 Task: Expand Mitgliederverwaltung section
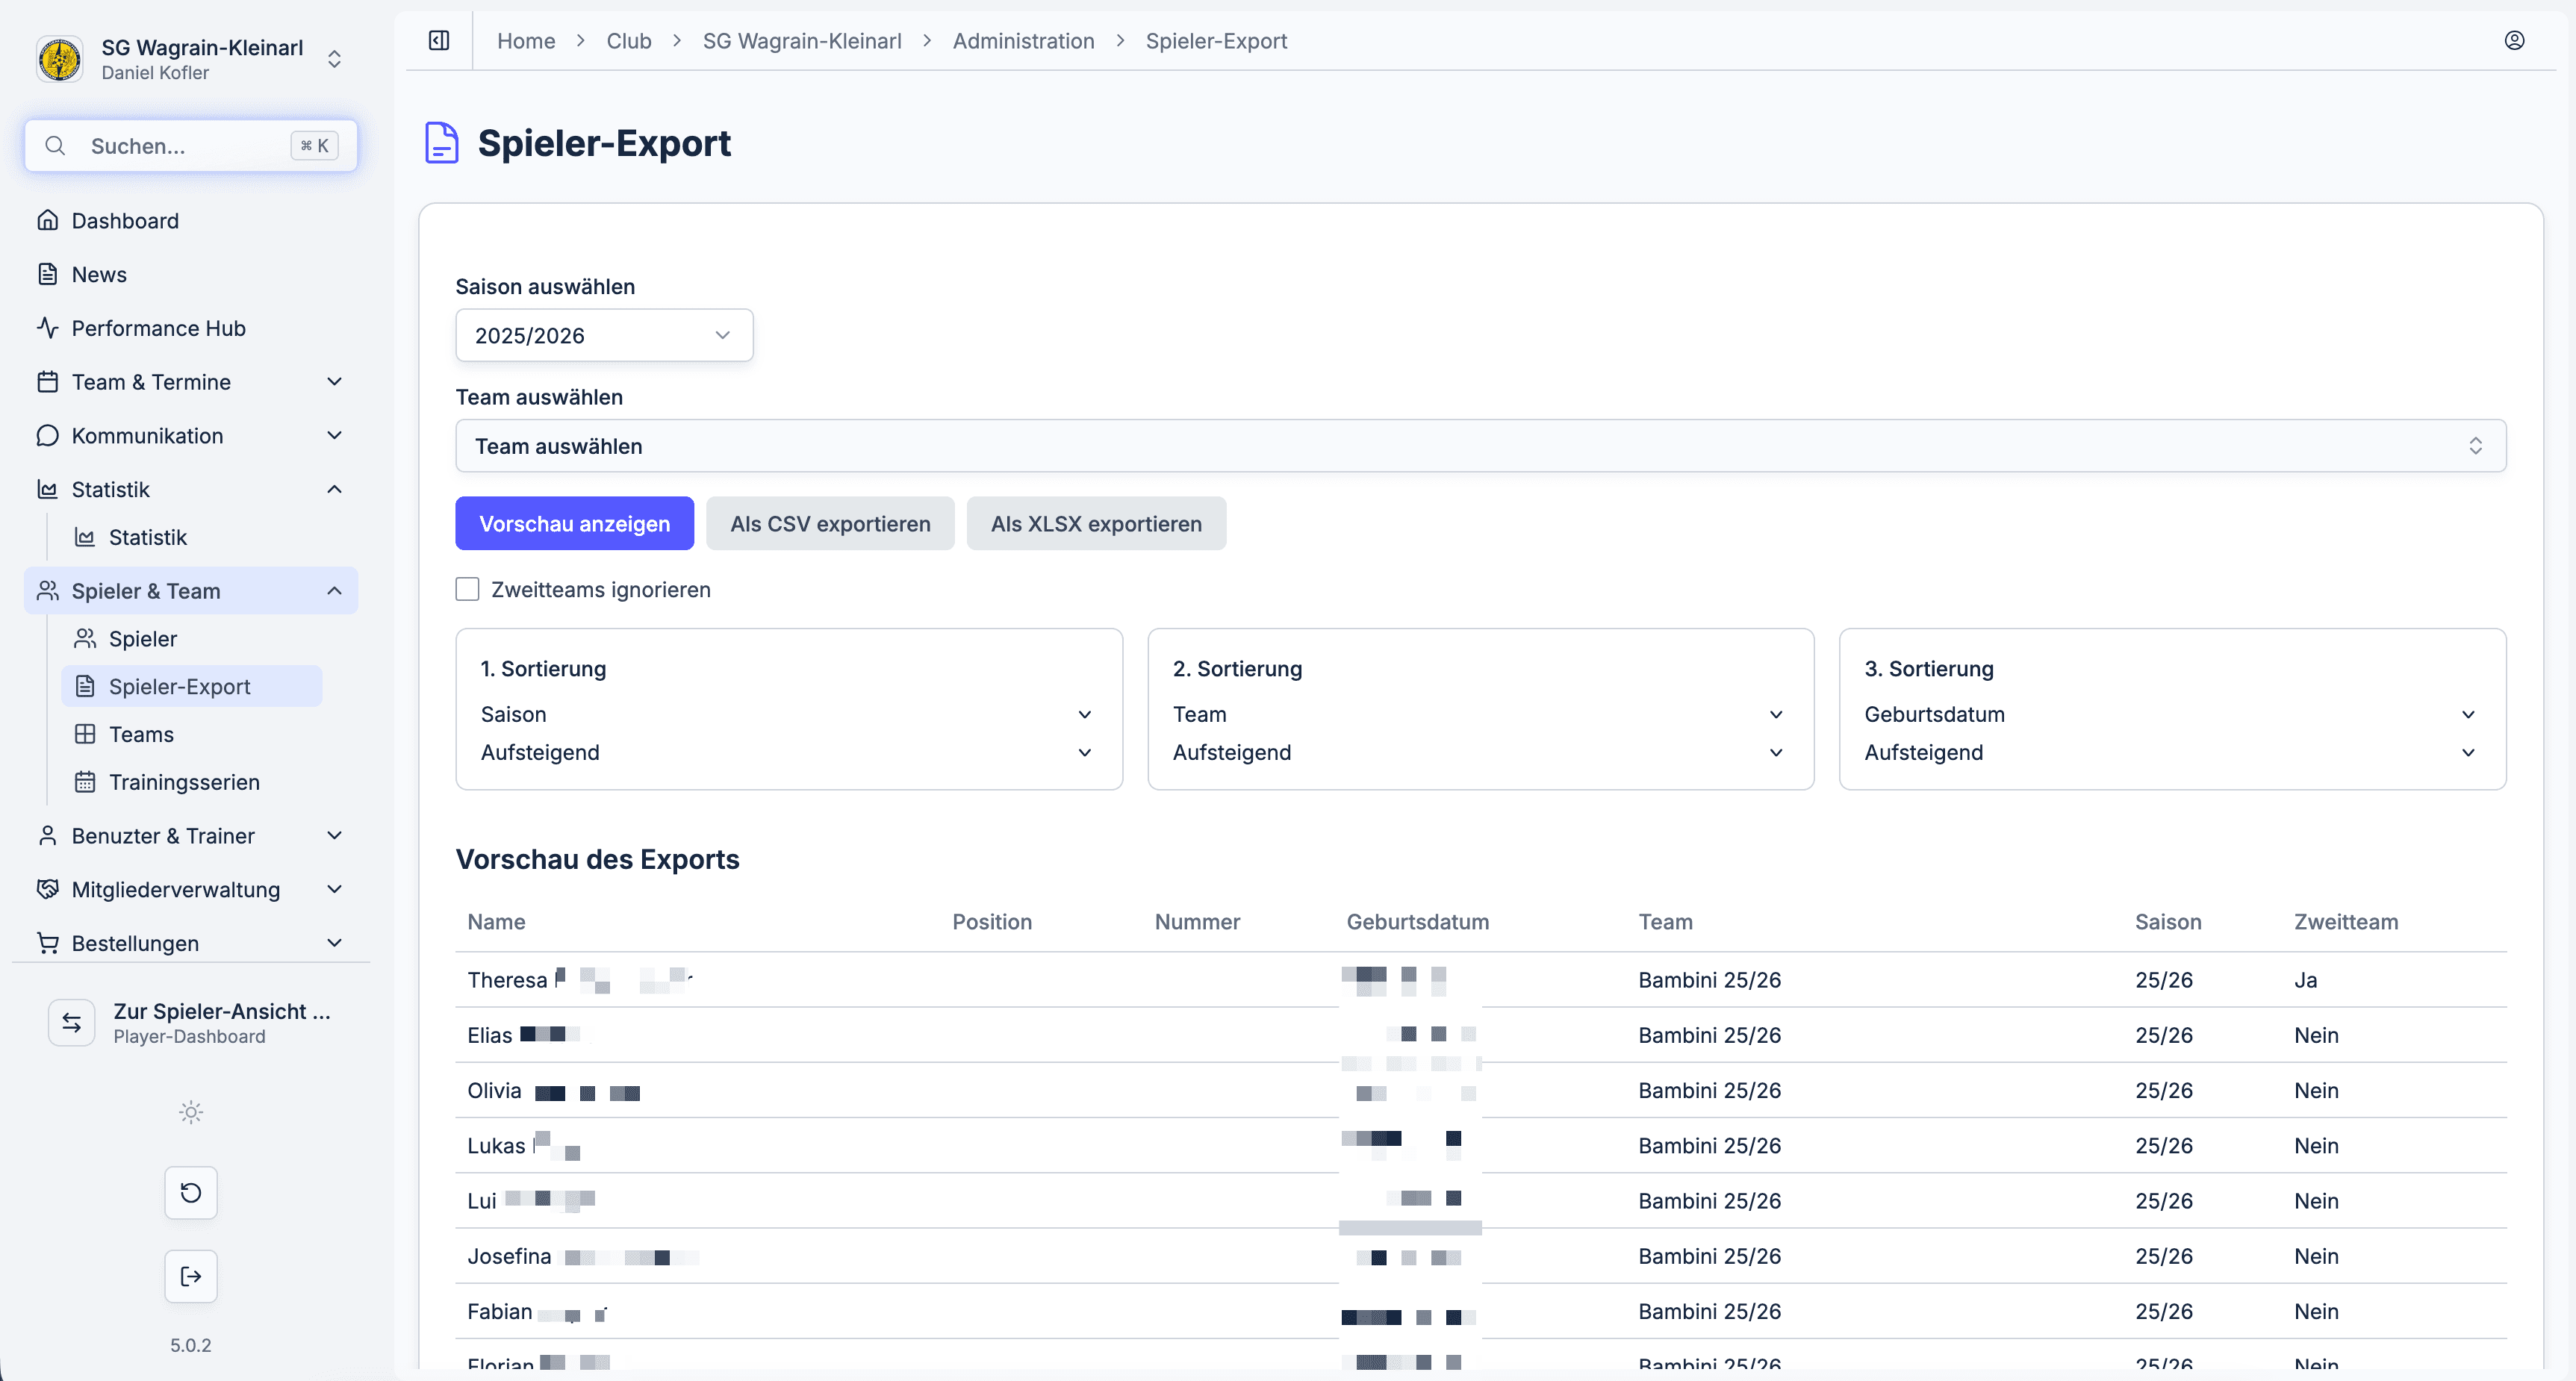191,890
